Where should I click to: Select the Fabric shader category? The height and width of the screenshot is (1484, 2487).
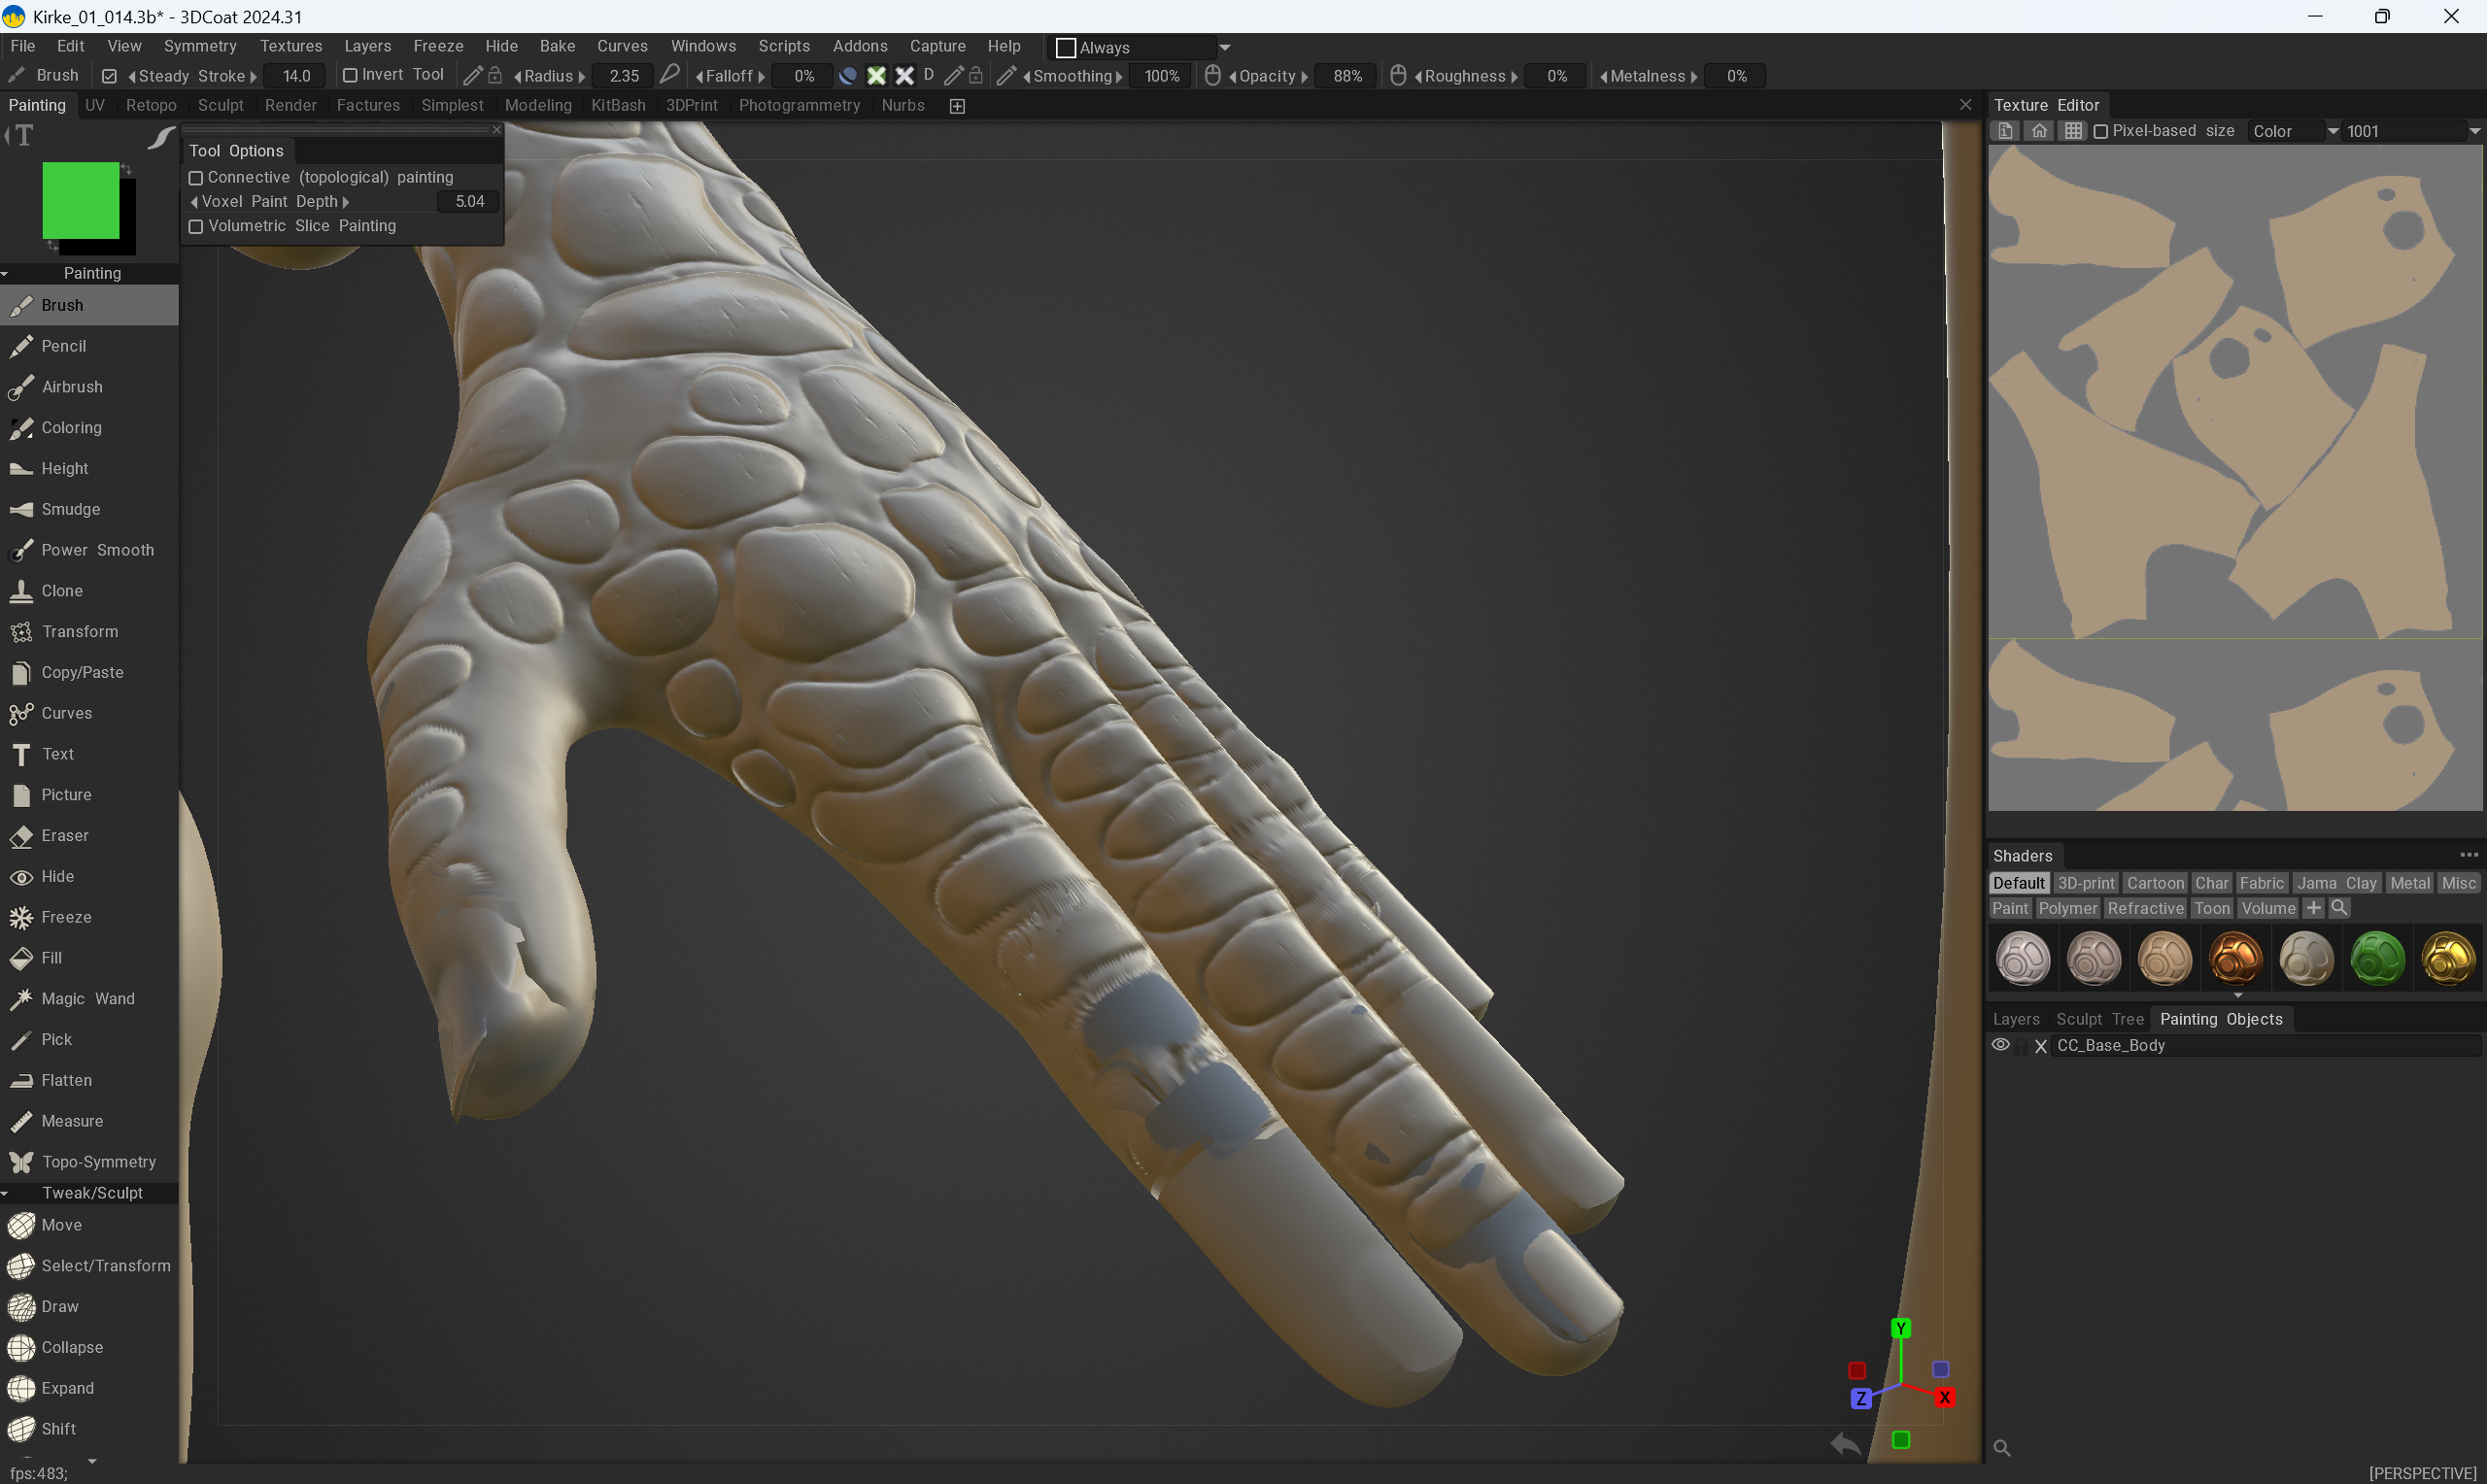coord(2261,883)
